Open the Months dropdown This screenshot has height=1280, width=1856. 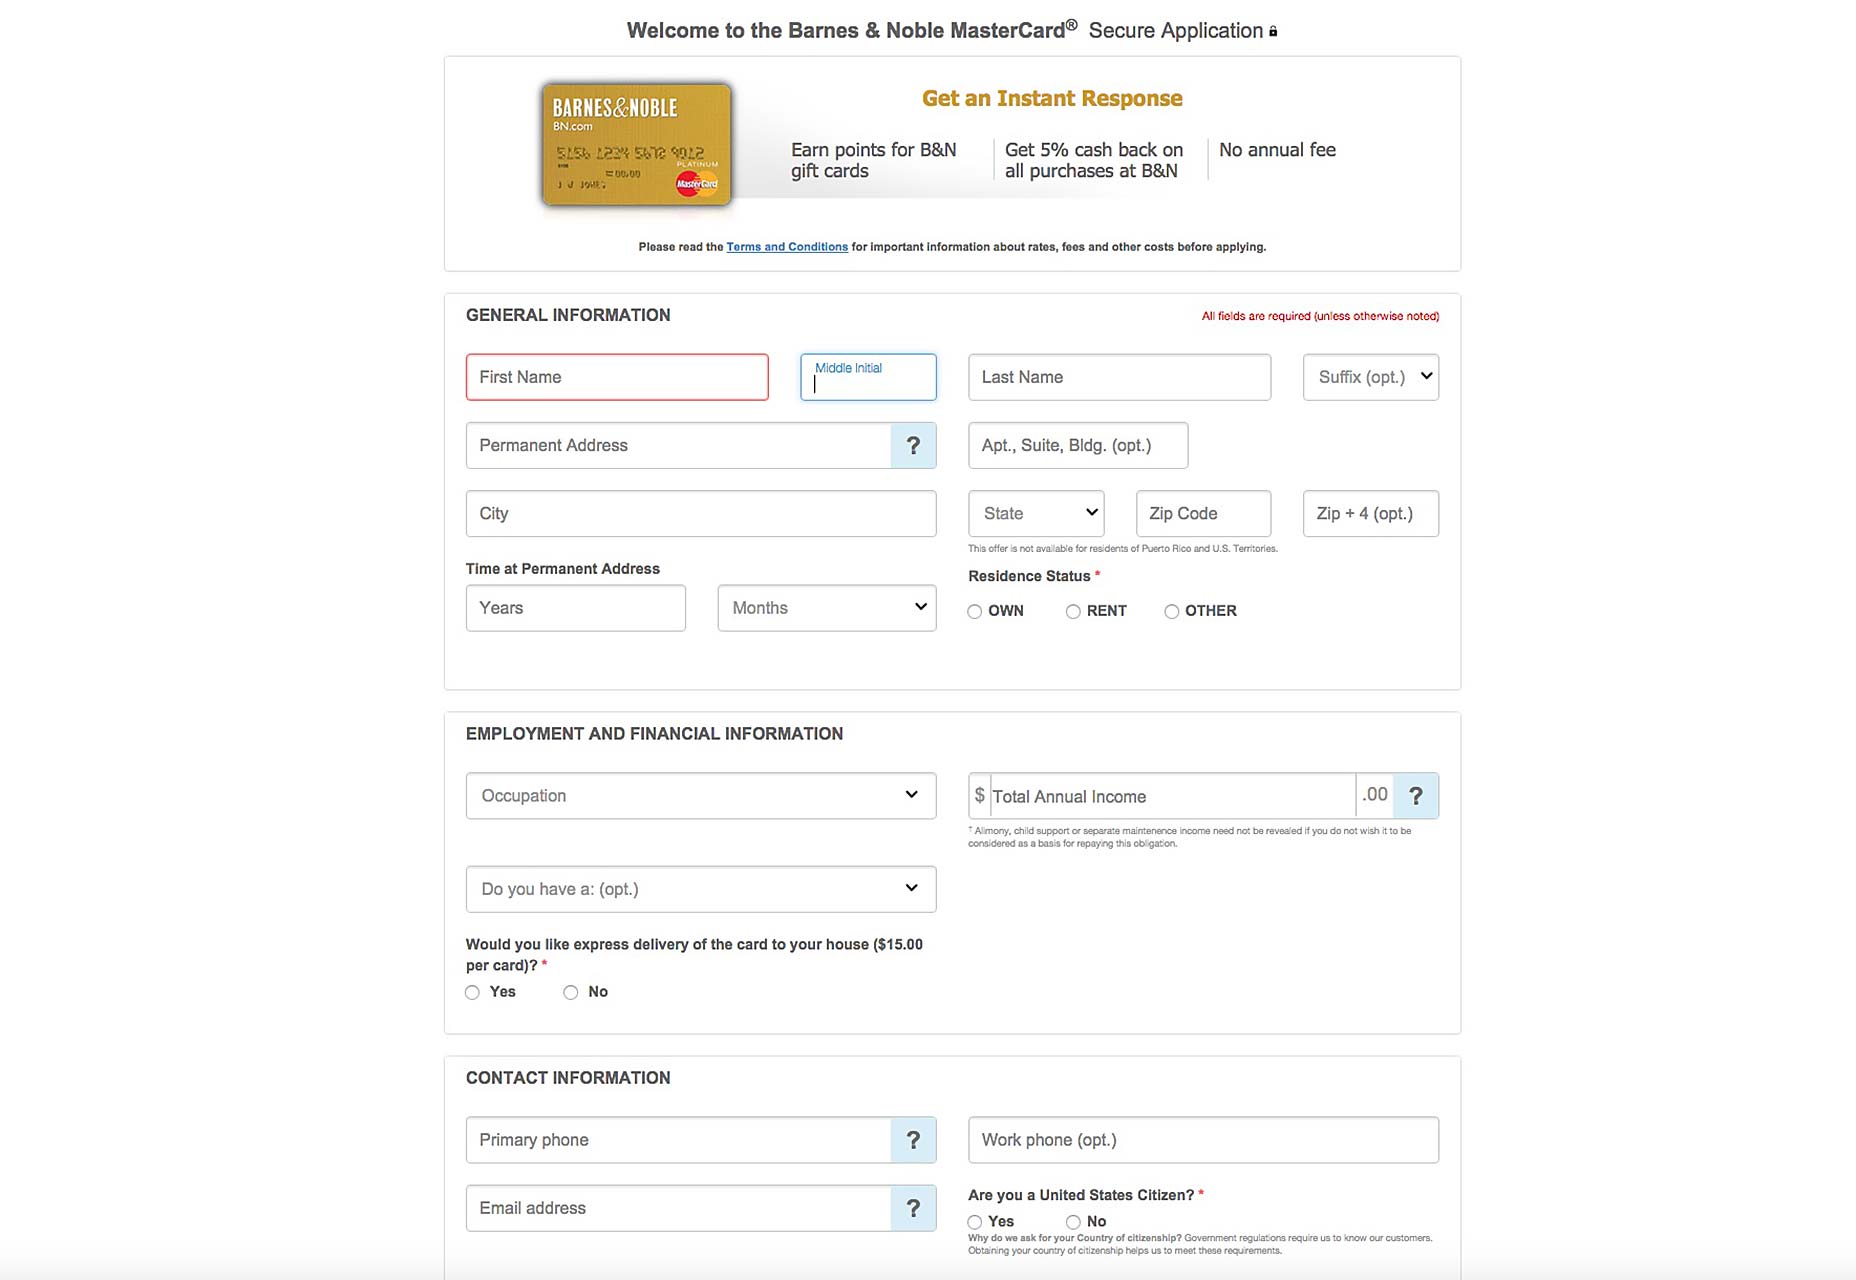[x=827, y=608]
